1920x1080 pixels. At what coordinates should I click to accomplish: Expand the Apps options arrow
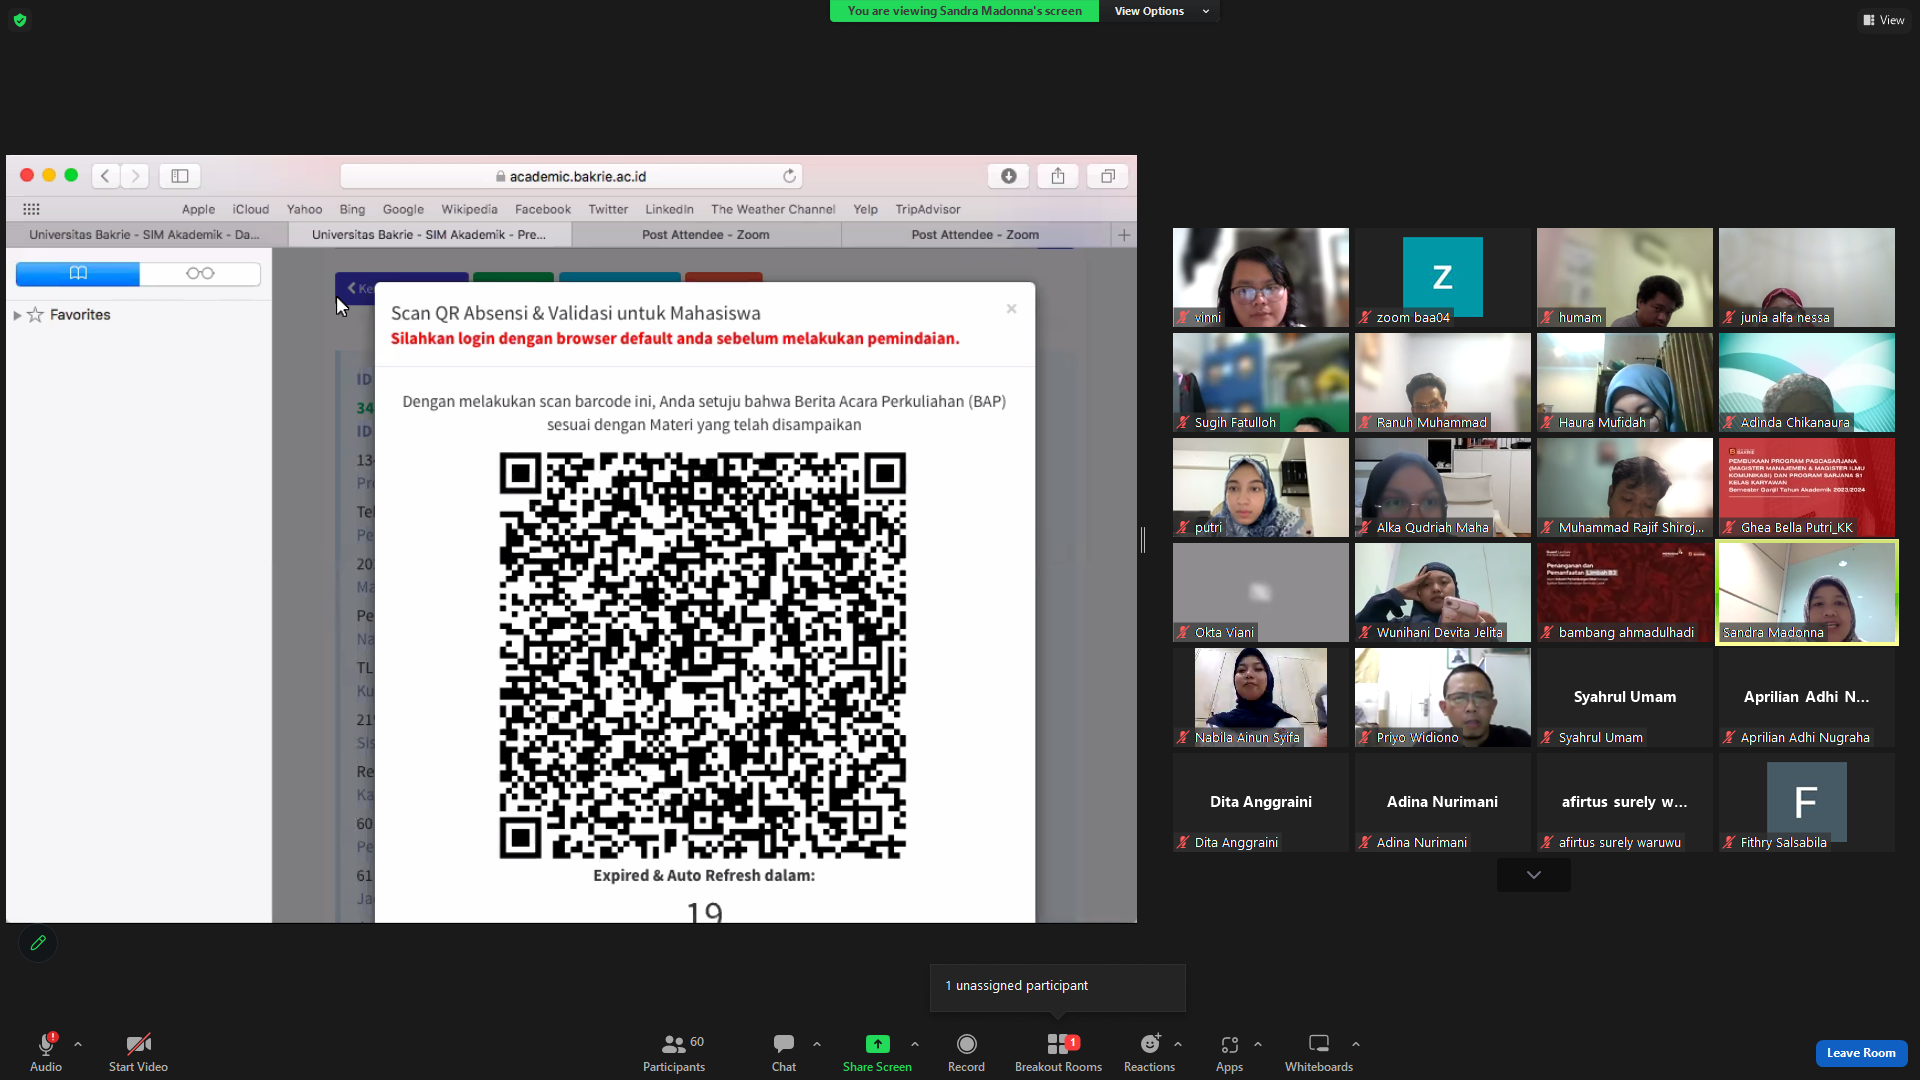point(1258,1044)
